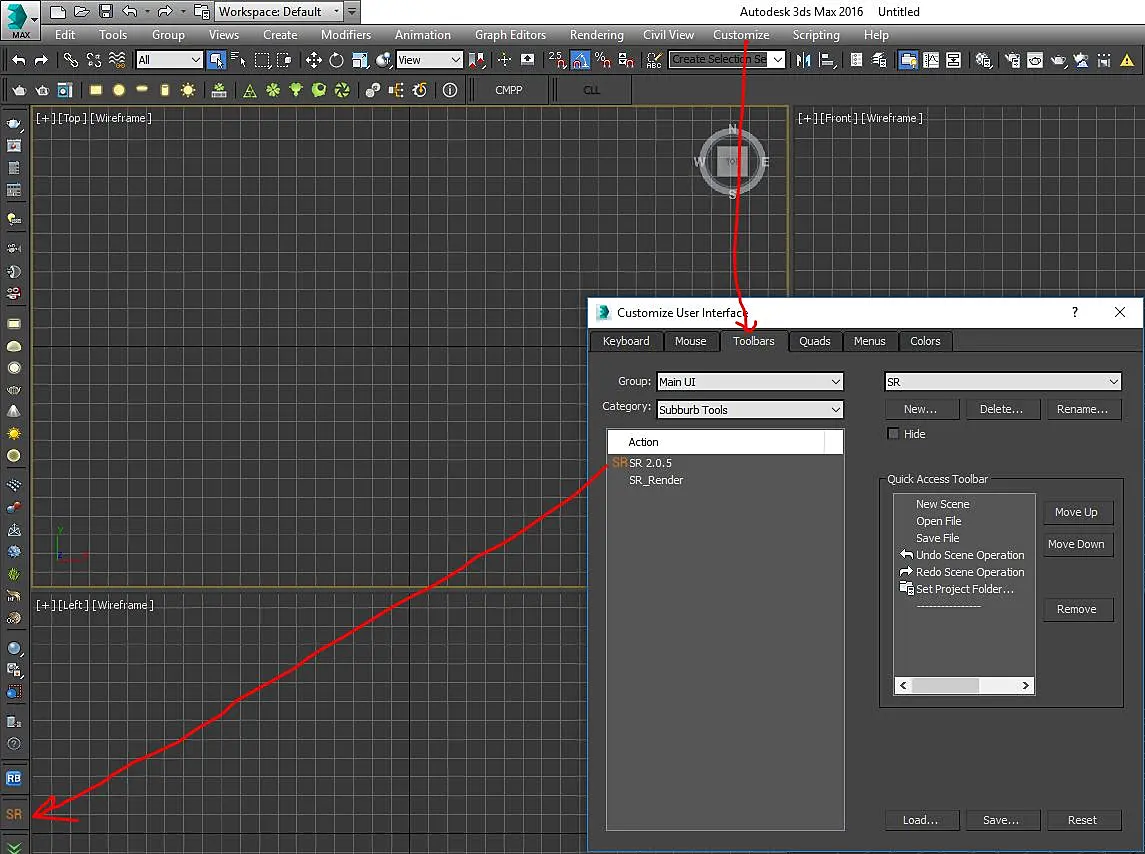Click the Quick Access Toolbar list horizontal scrollbar
This screenshot has width=1145, height=854.
964,685
